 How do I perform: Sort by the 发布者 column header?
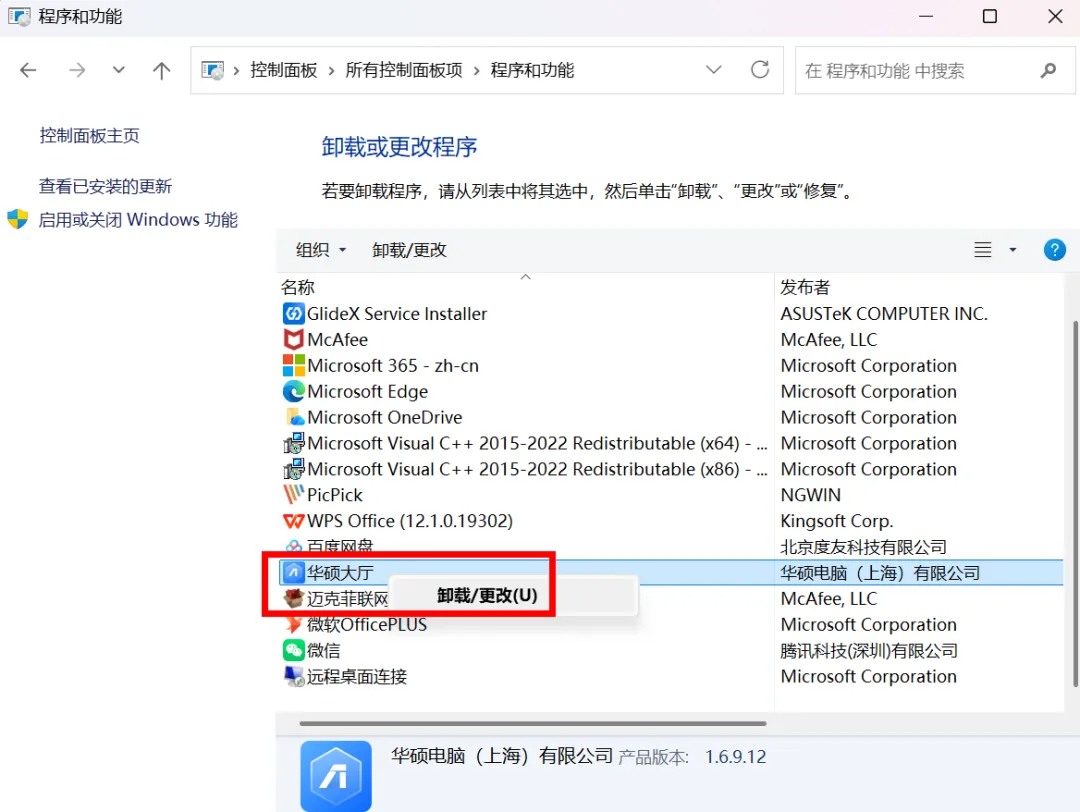pos(805,287)
